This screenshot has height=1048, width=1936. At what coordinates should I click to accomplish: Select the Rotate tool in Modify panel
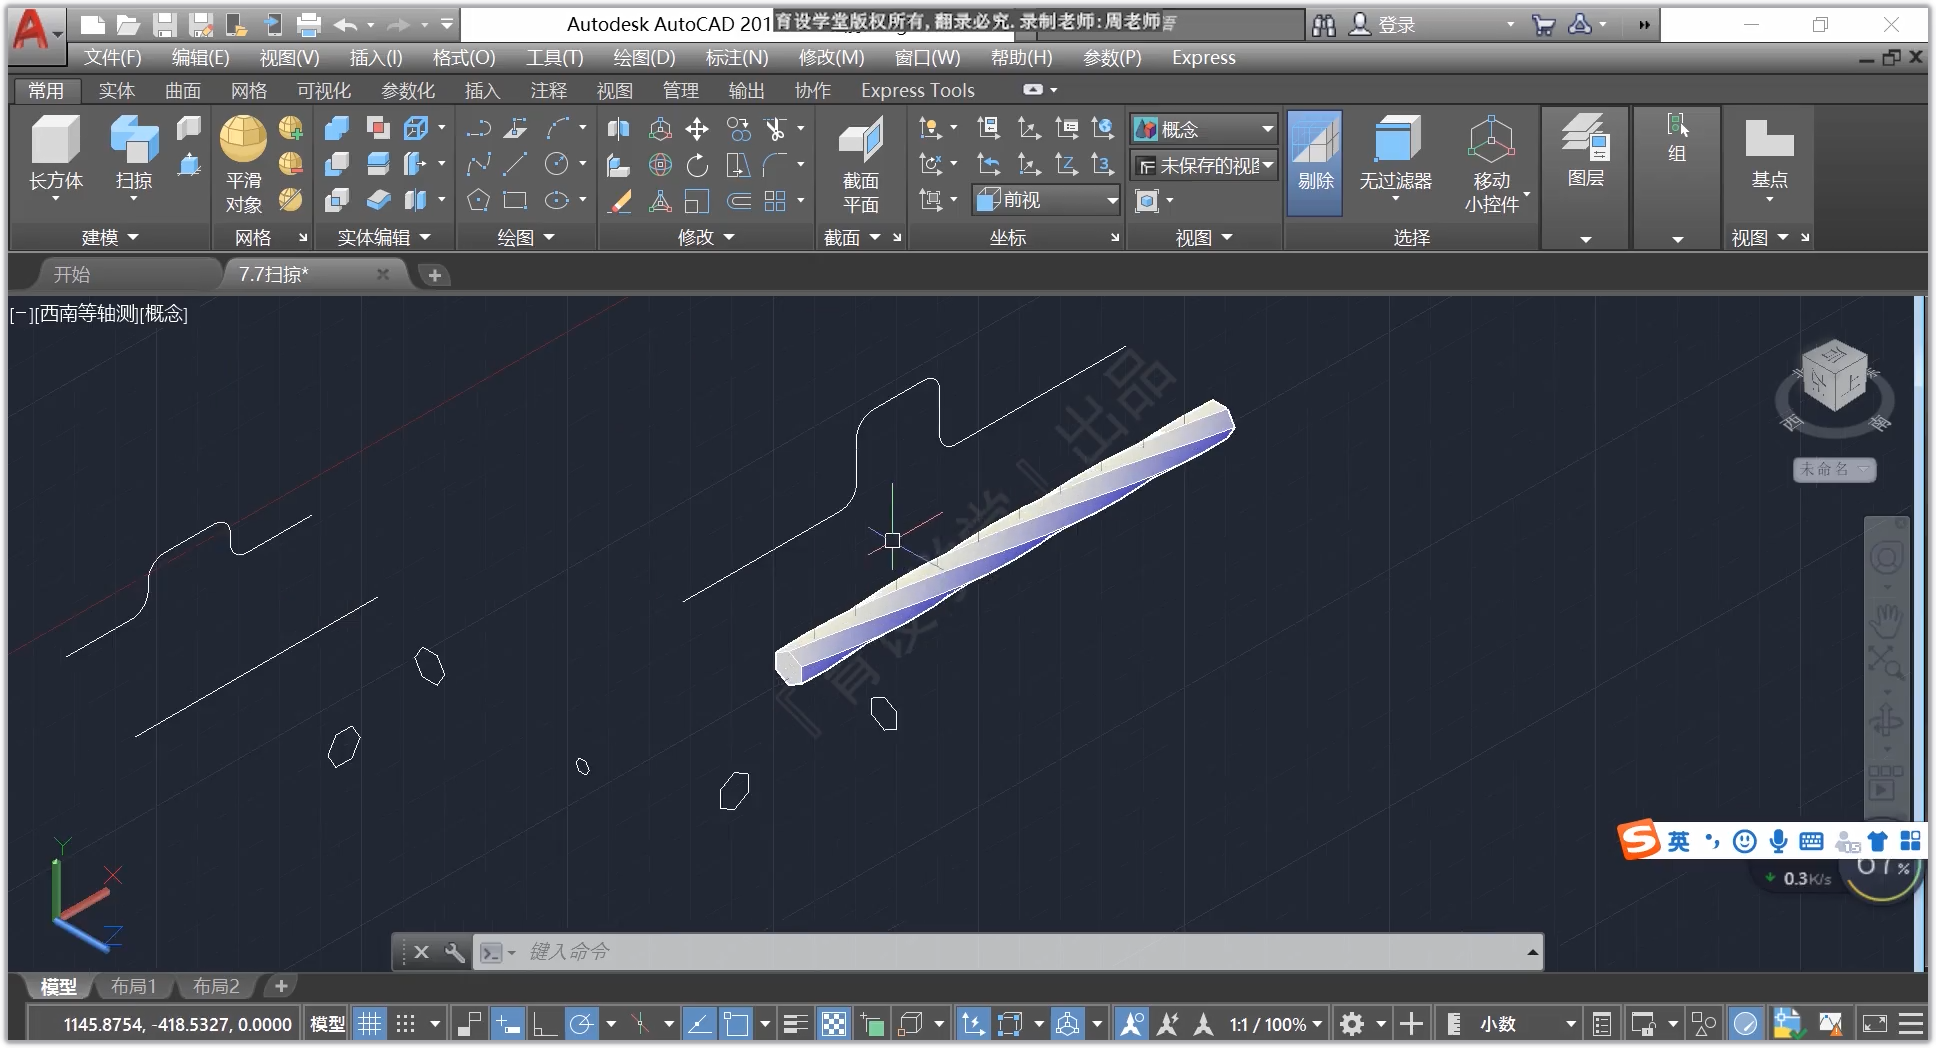(697, 165)
